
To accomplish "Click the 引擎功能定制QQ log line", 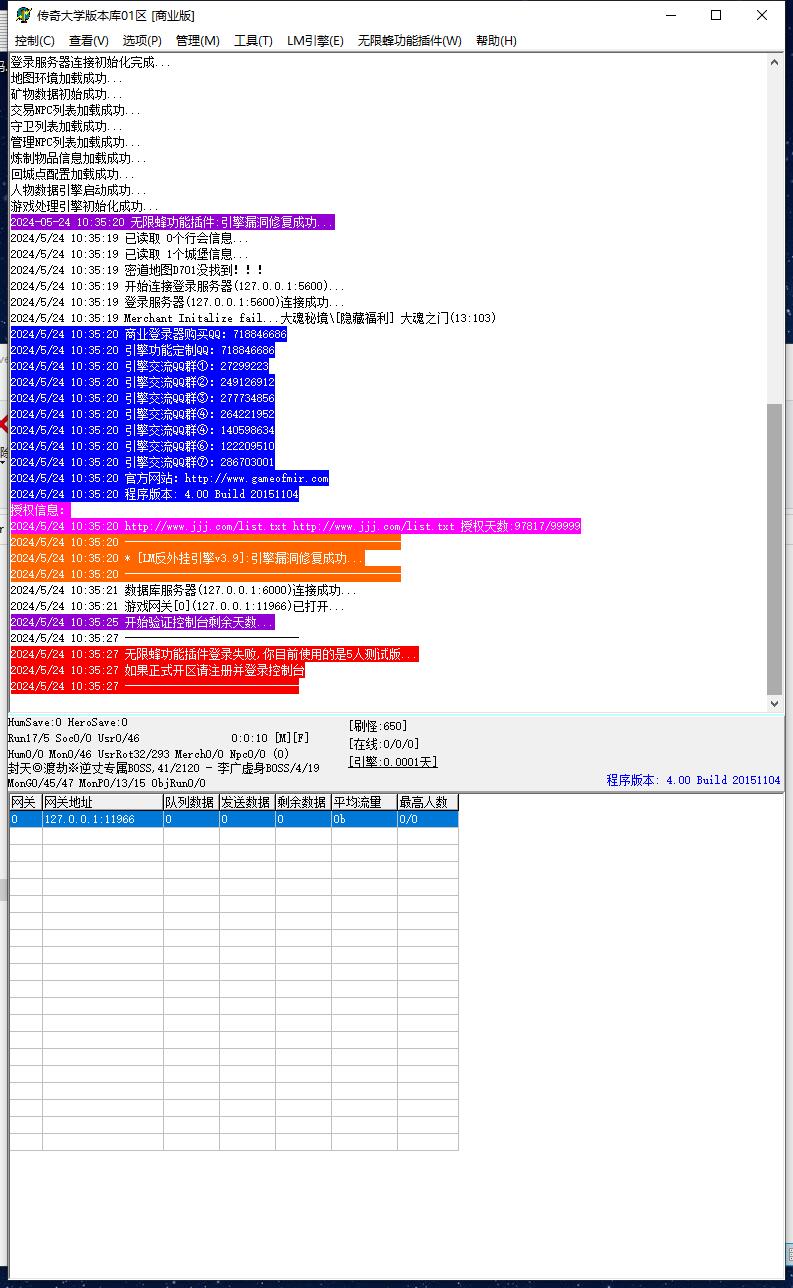I will (x=142, y=350).
